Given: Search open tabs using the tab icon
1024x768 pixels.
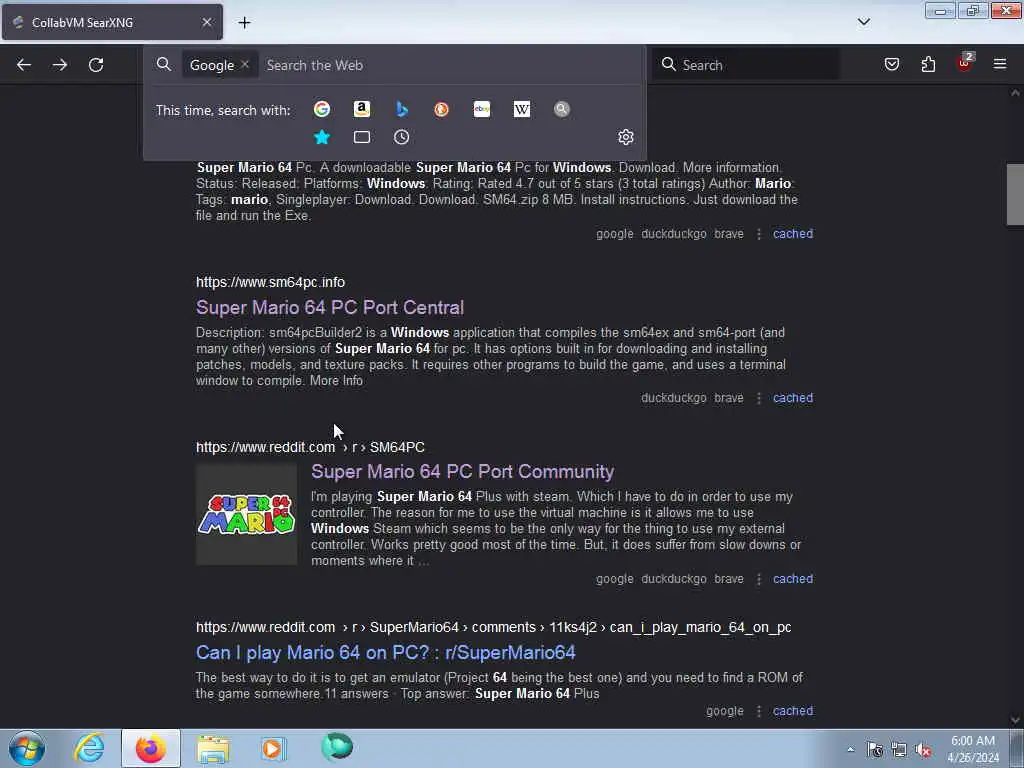Looking at the screenshot, I should [362, 137].
